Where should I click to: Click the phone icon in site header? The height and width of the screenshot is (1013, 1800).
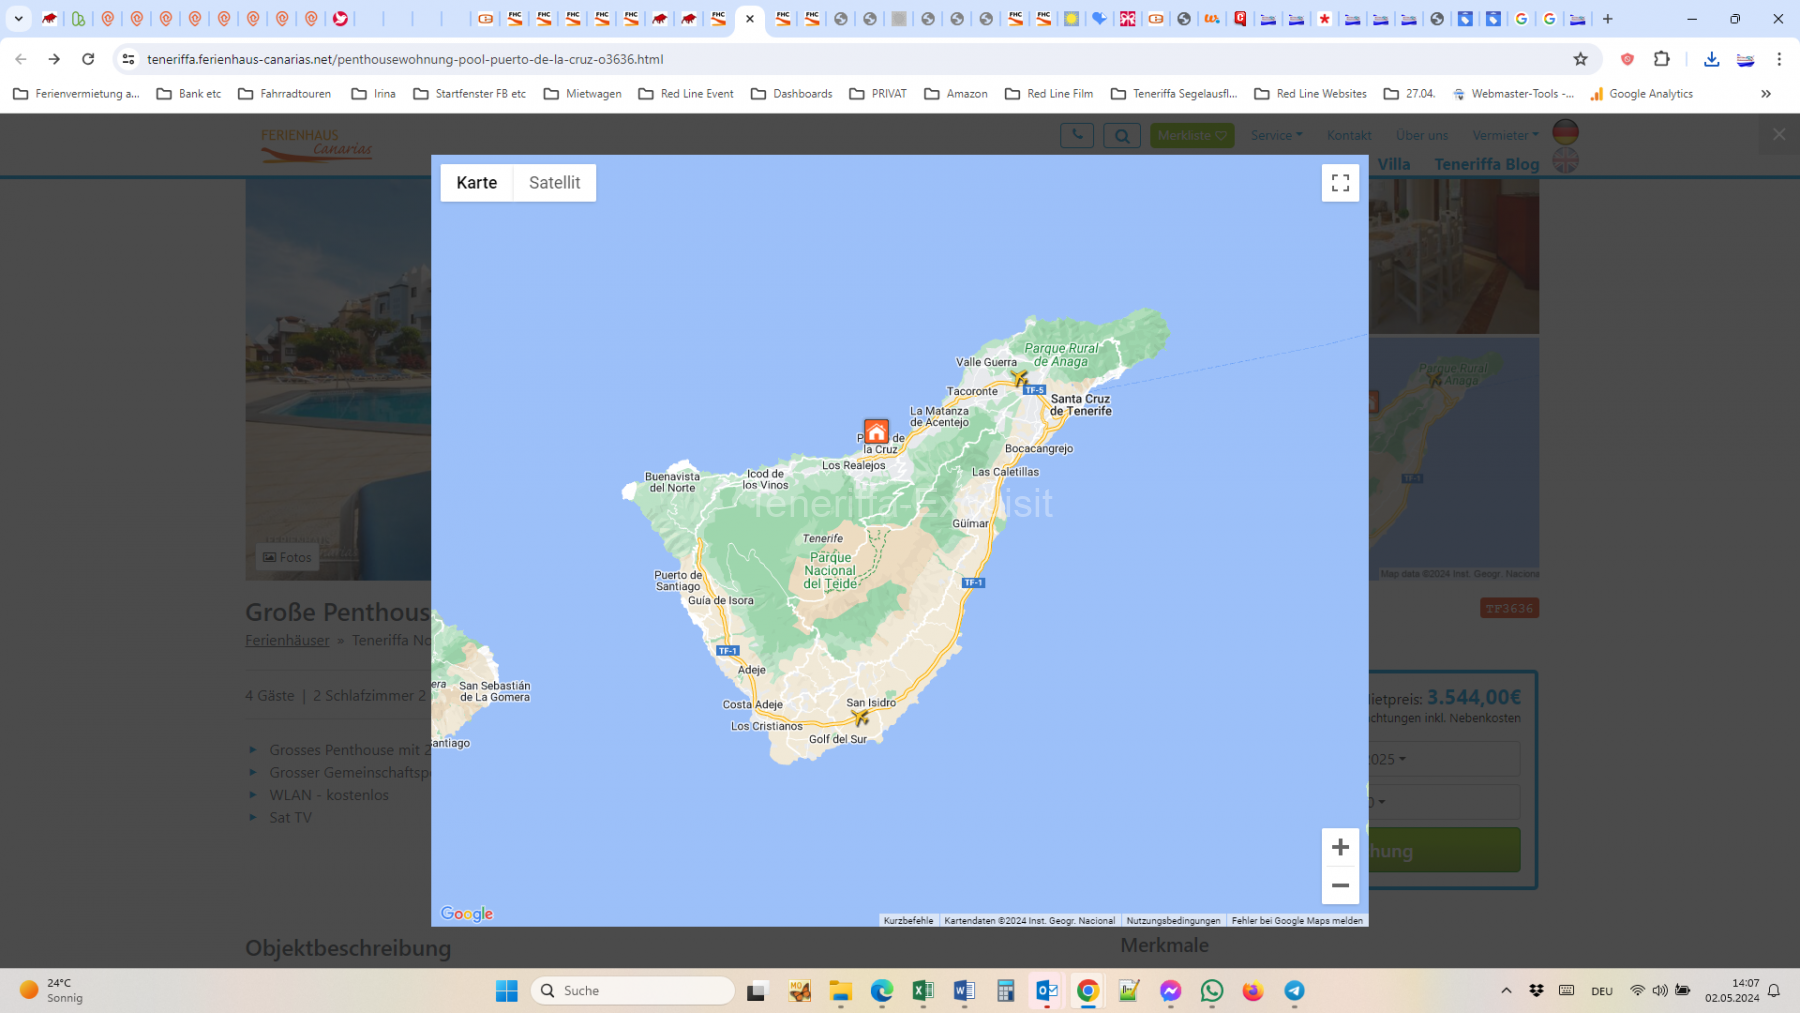click(x=1077, y=135)
